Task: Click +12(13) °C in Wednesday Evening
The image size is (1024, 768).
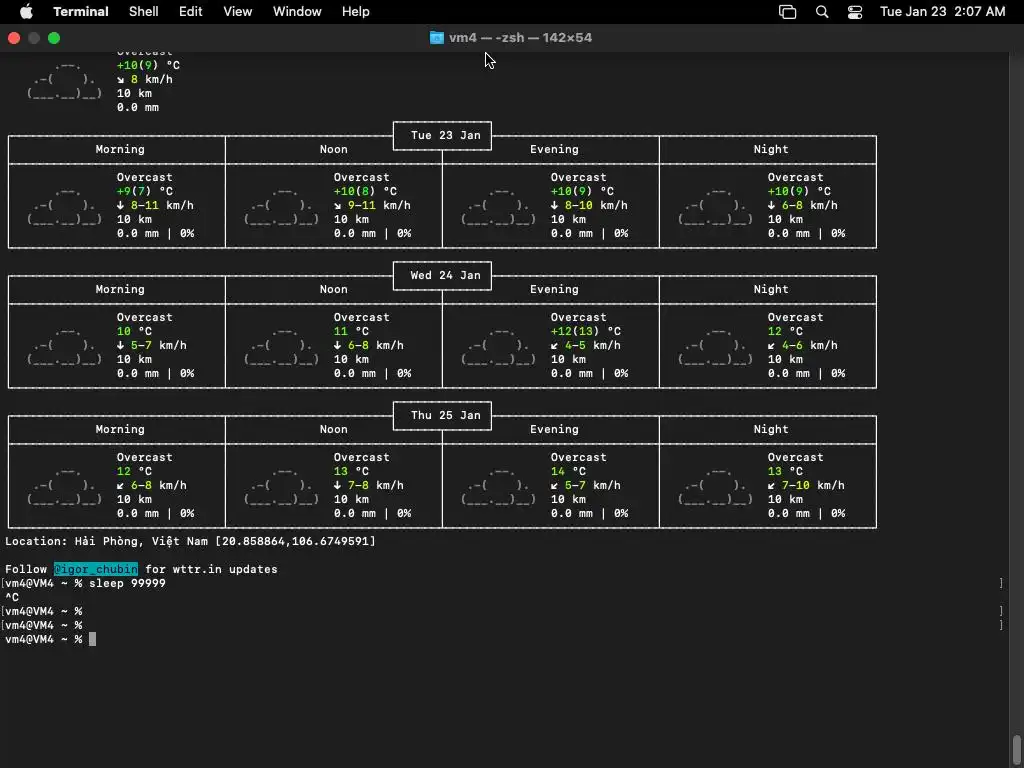Action: (586, 331)
